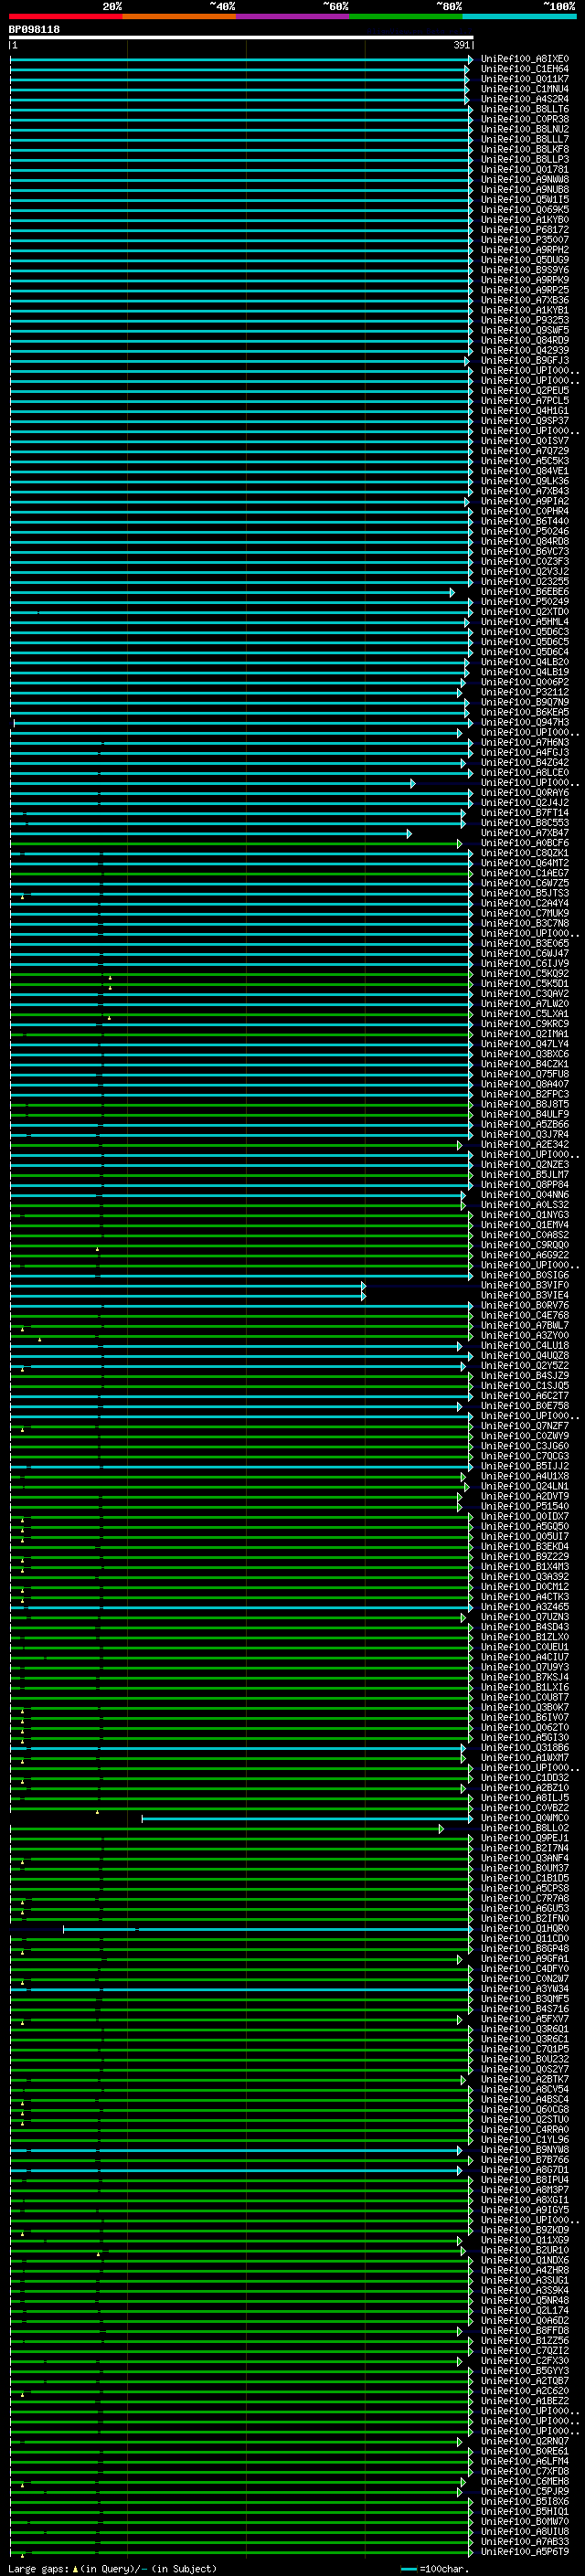The image size is (585, 2576).
Task: Select label UniRef100_B0SIG6
Action: [x=525, y=1276]
